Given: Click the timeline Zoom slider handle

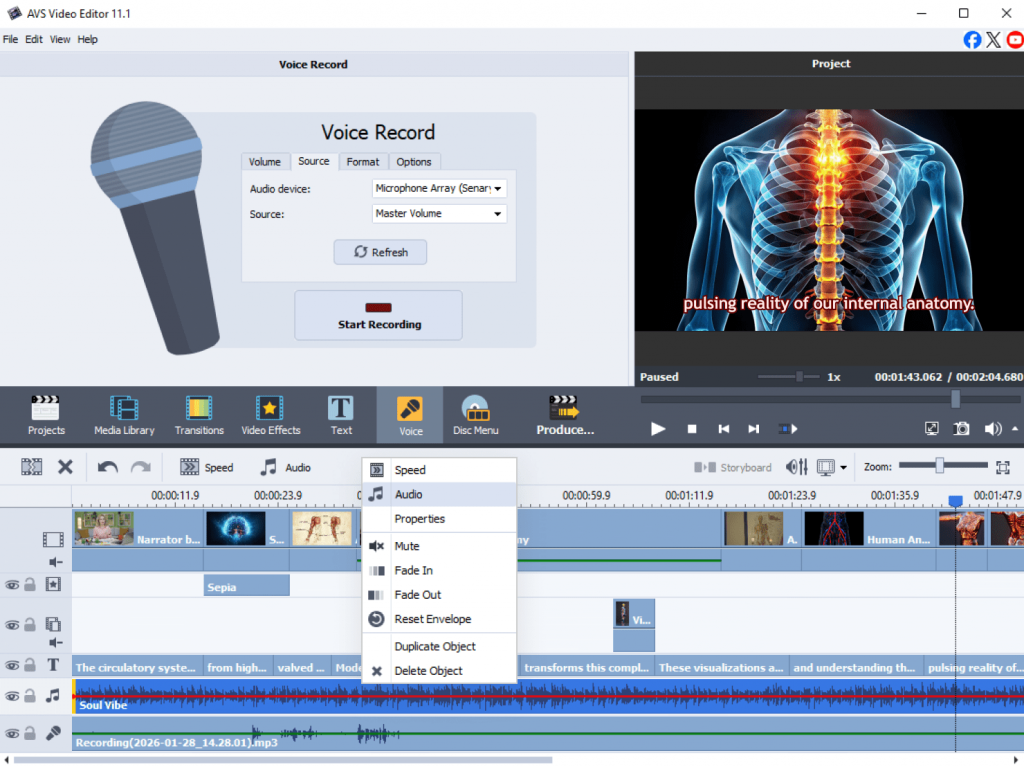Looking at the screenshot, I should point(940,466).
